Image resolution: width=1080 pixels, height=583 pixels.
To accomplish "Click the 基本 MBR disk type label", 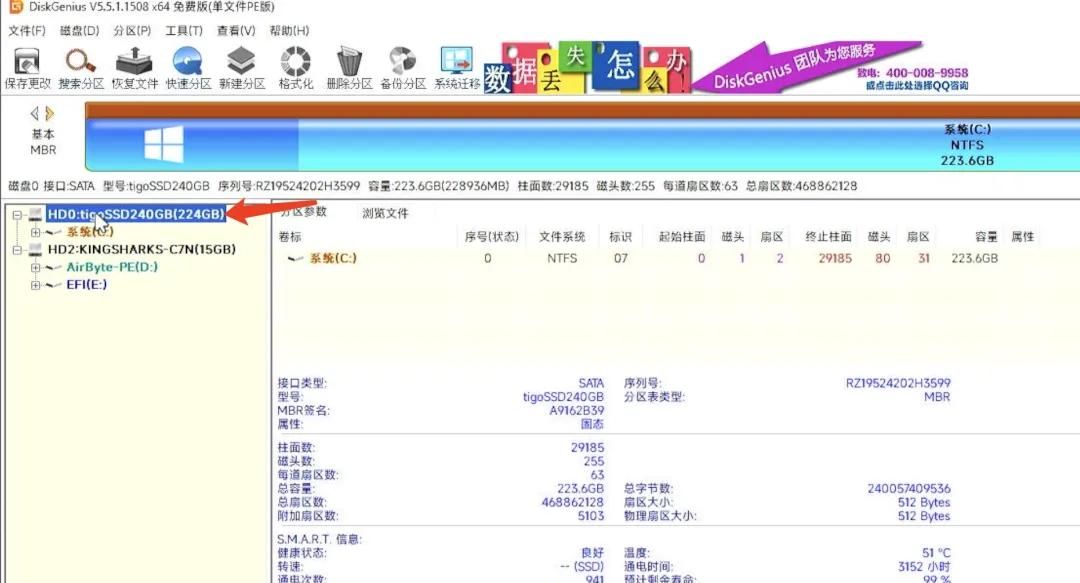I will (x=43, y=142).
